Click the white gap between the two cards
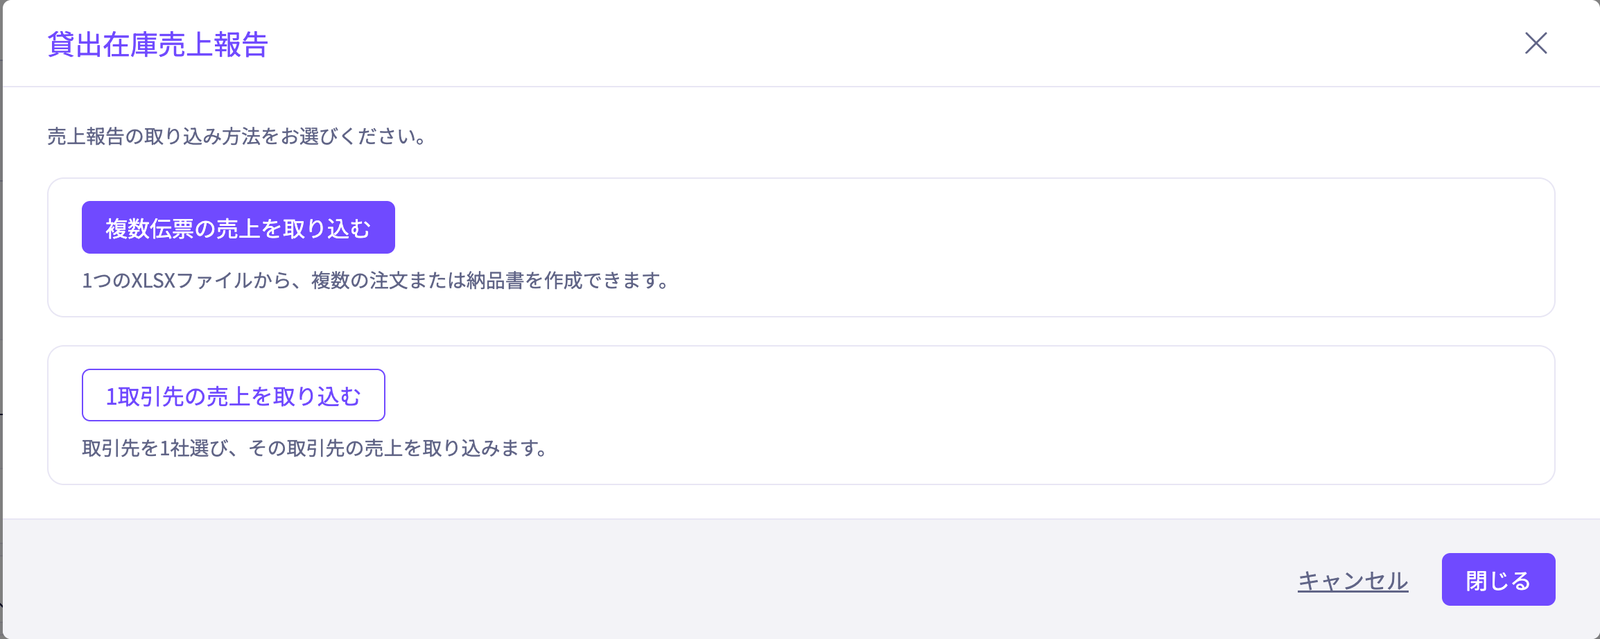The width and height of the screenshot is (1600, 639). point(801,332)
